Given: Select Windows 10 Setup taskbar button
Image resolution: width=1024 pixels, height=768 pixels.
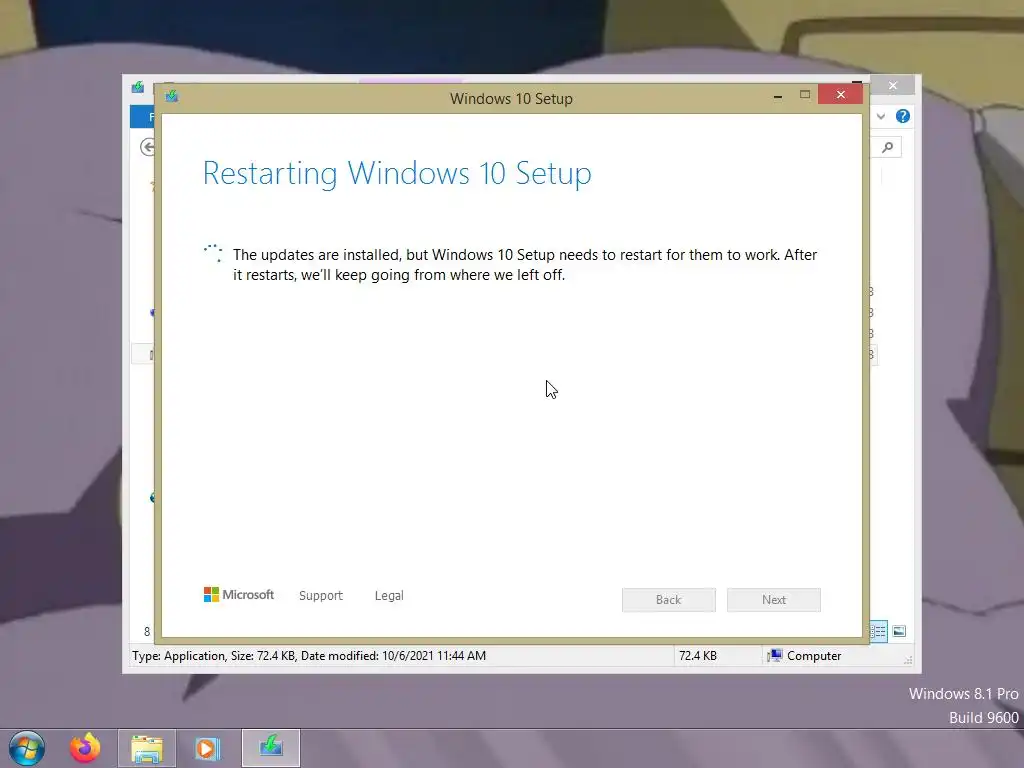Looking at the screenshot, I should pos(271,748).
